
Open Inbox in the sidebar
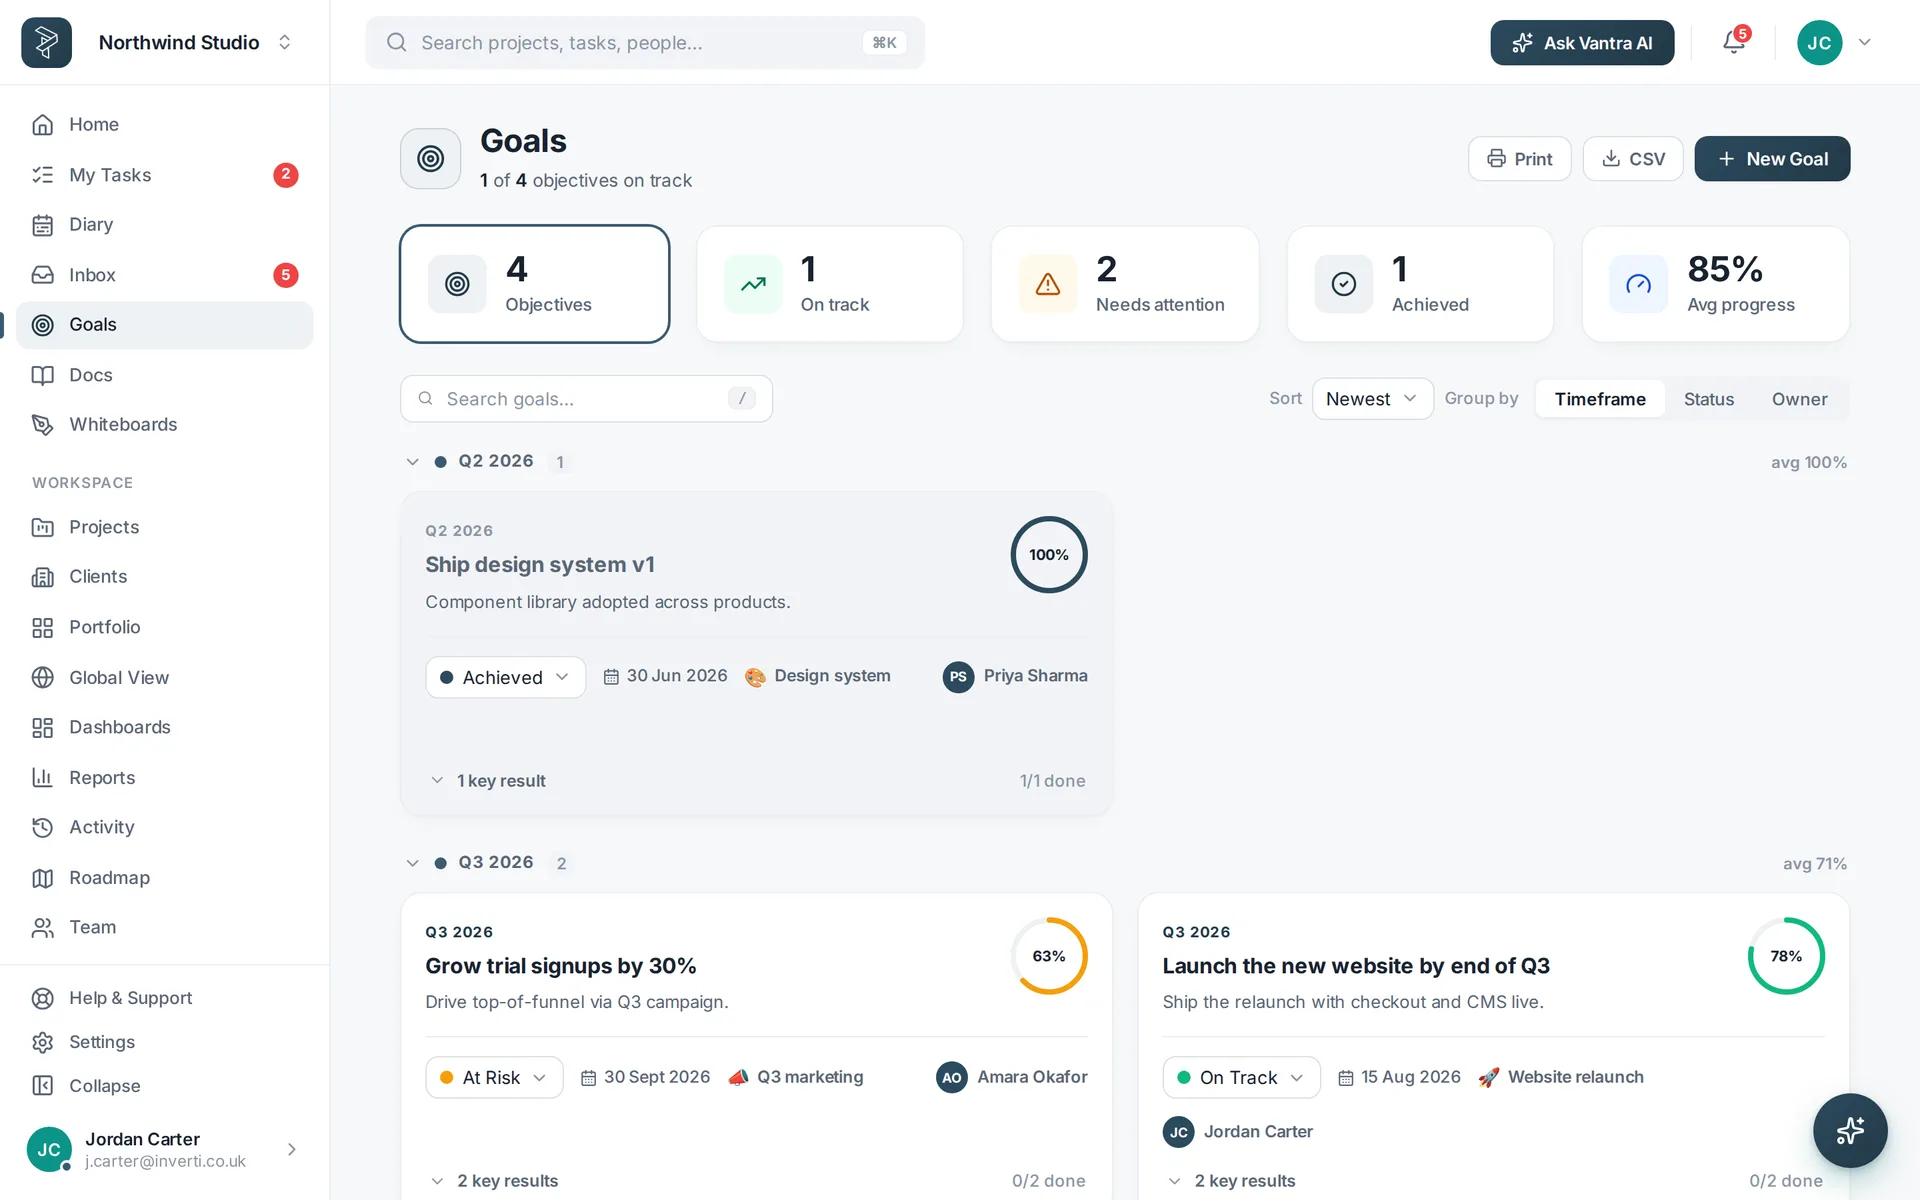[165, 275]
